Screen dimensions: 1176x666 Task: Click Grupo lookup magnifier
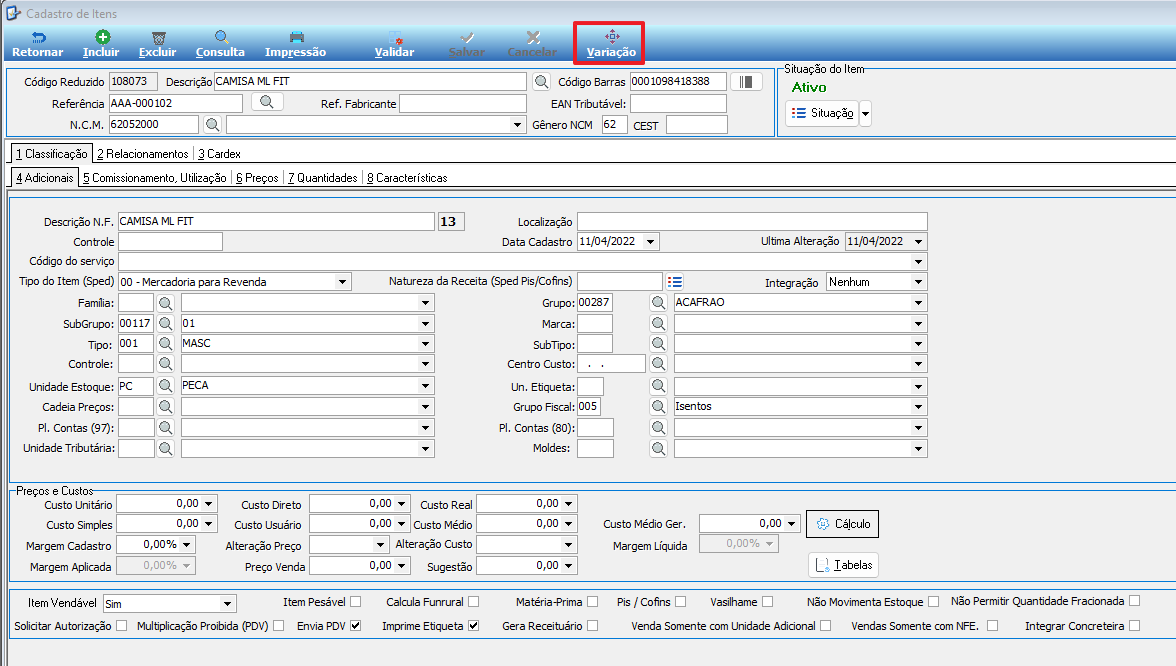658,302
